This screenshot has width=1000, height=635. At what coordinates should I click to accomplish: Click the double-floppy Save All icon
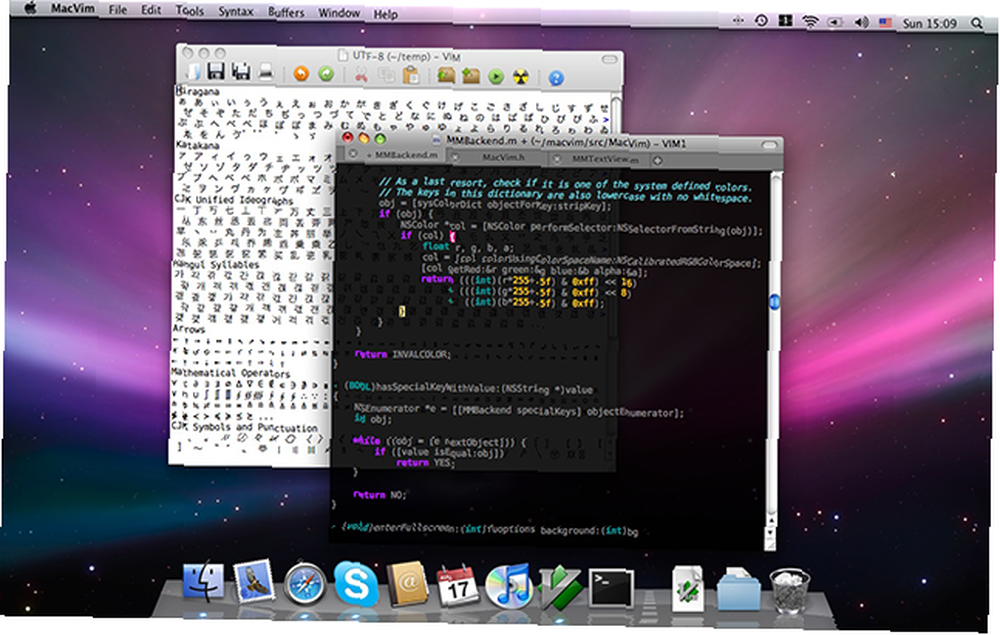pos(240,72)
